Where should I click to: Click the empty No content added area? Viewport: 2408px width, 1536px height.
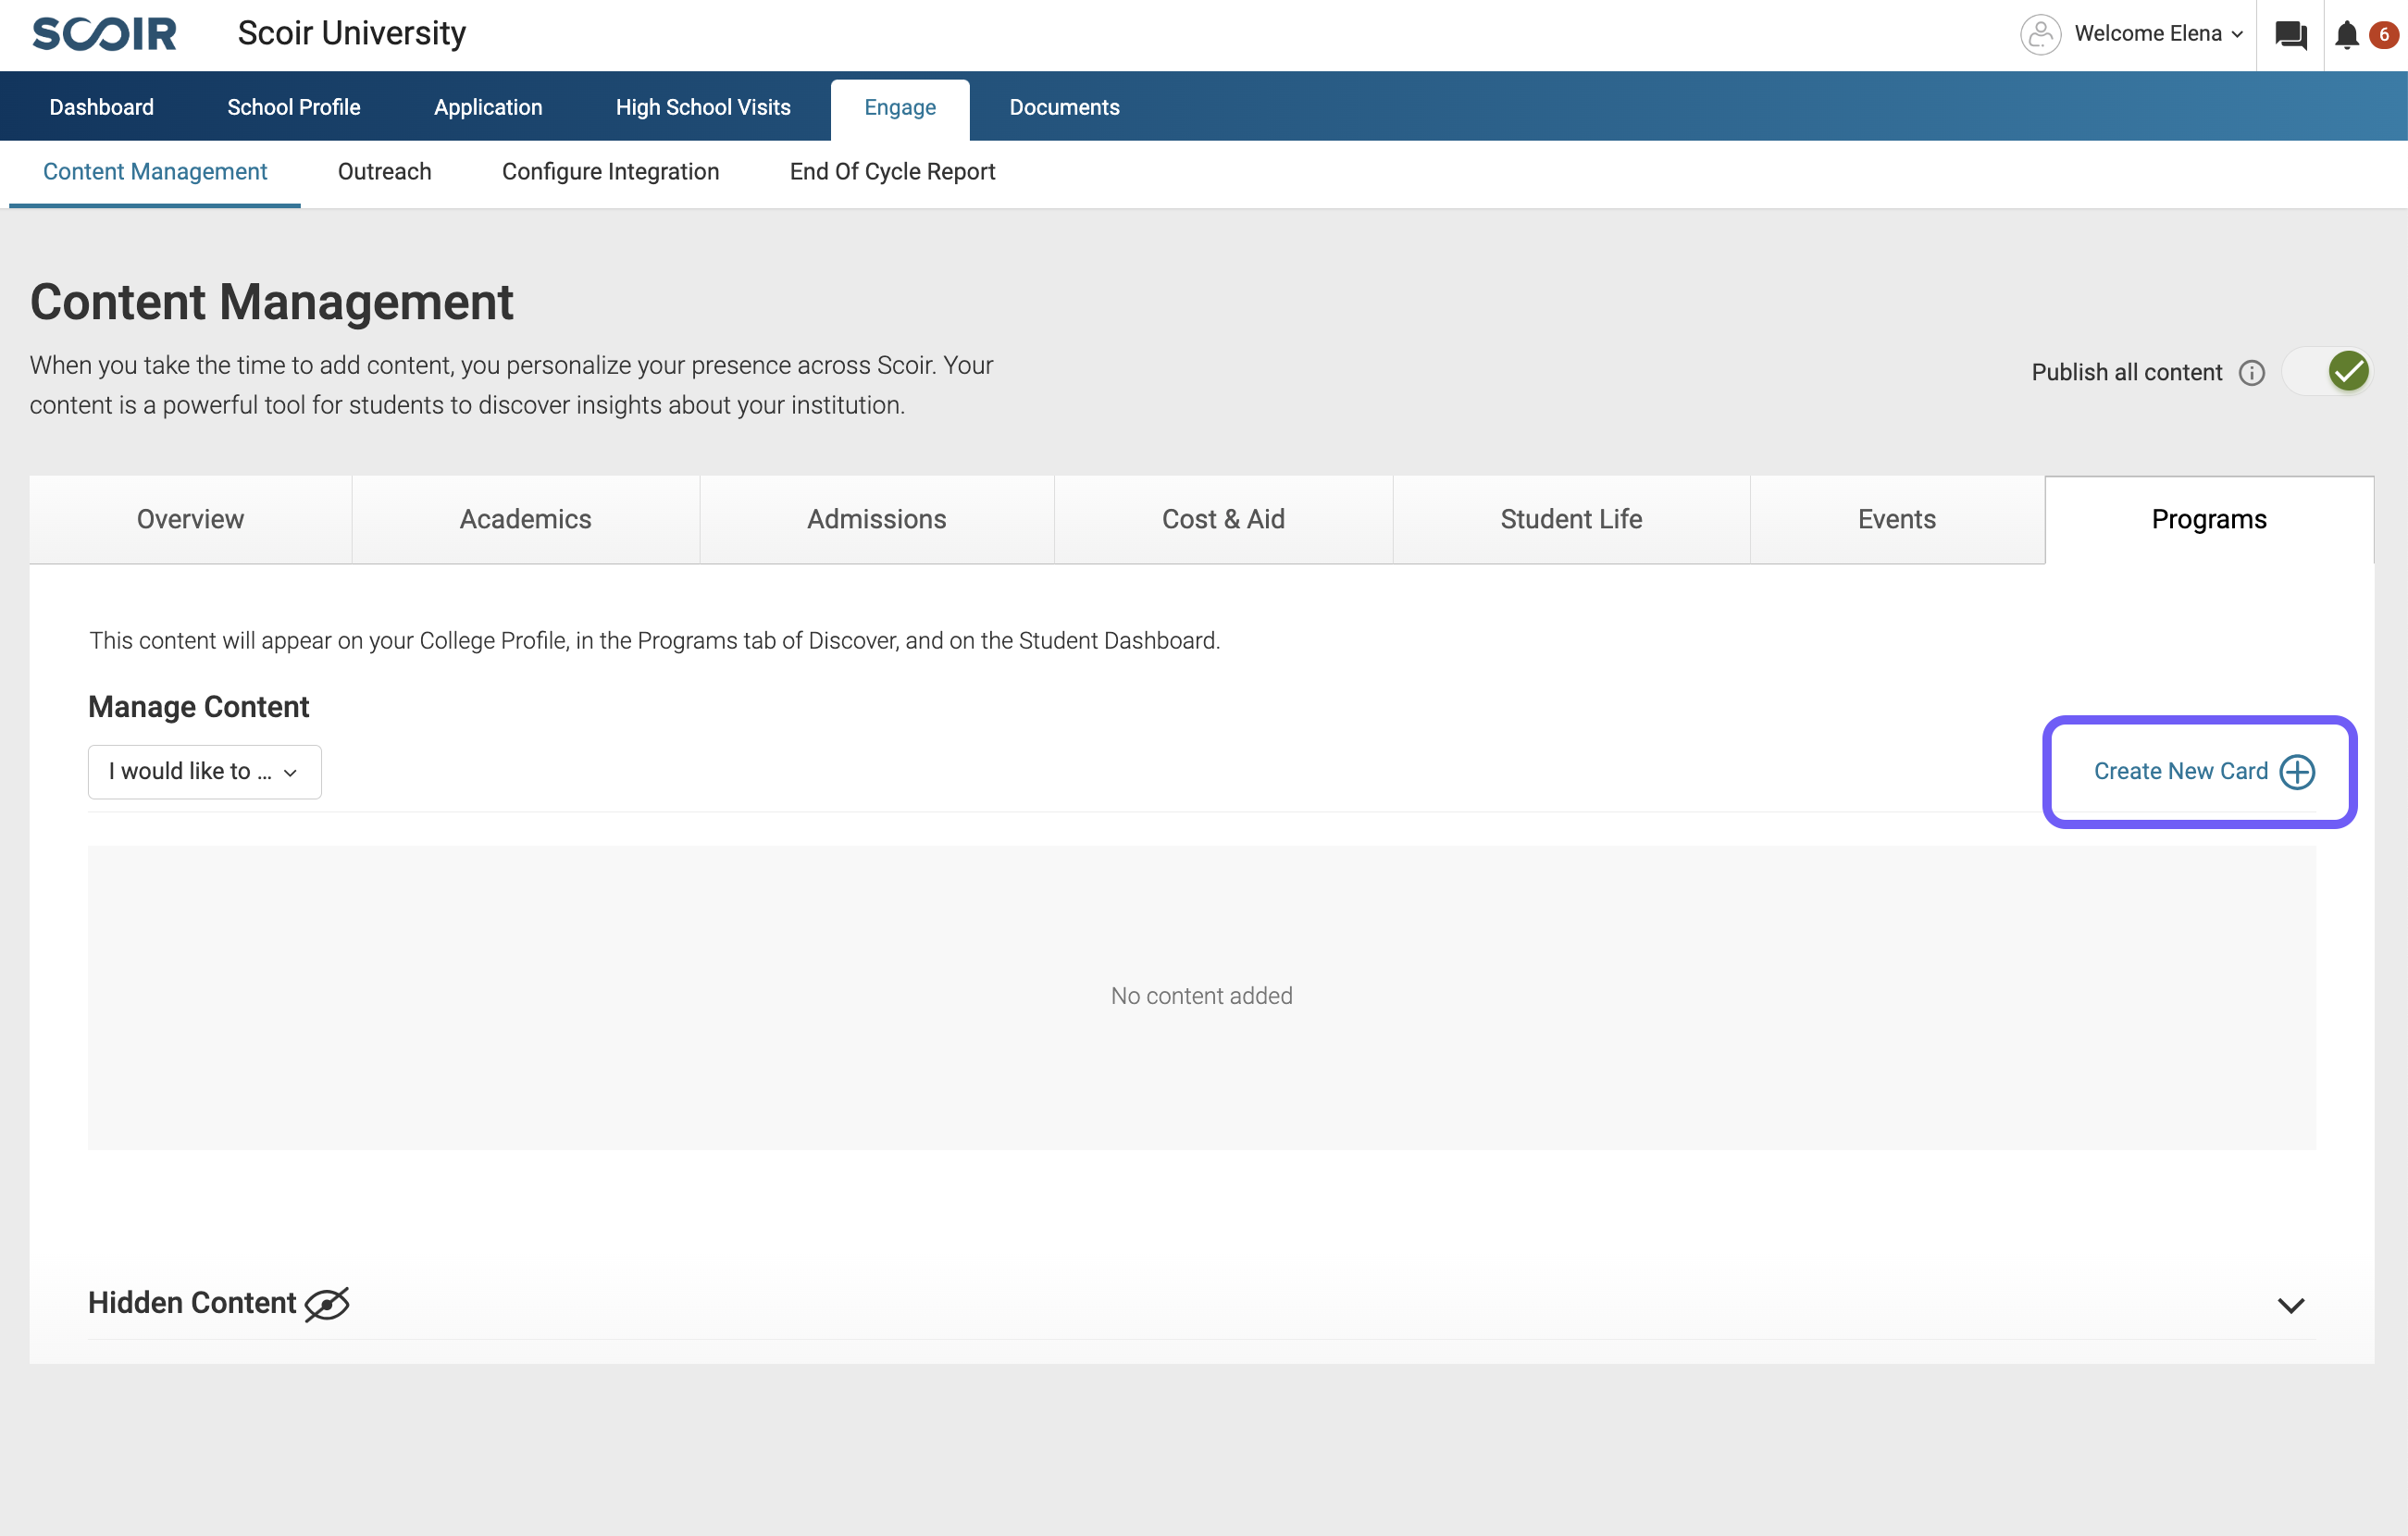[x=1201, y=996]
